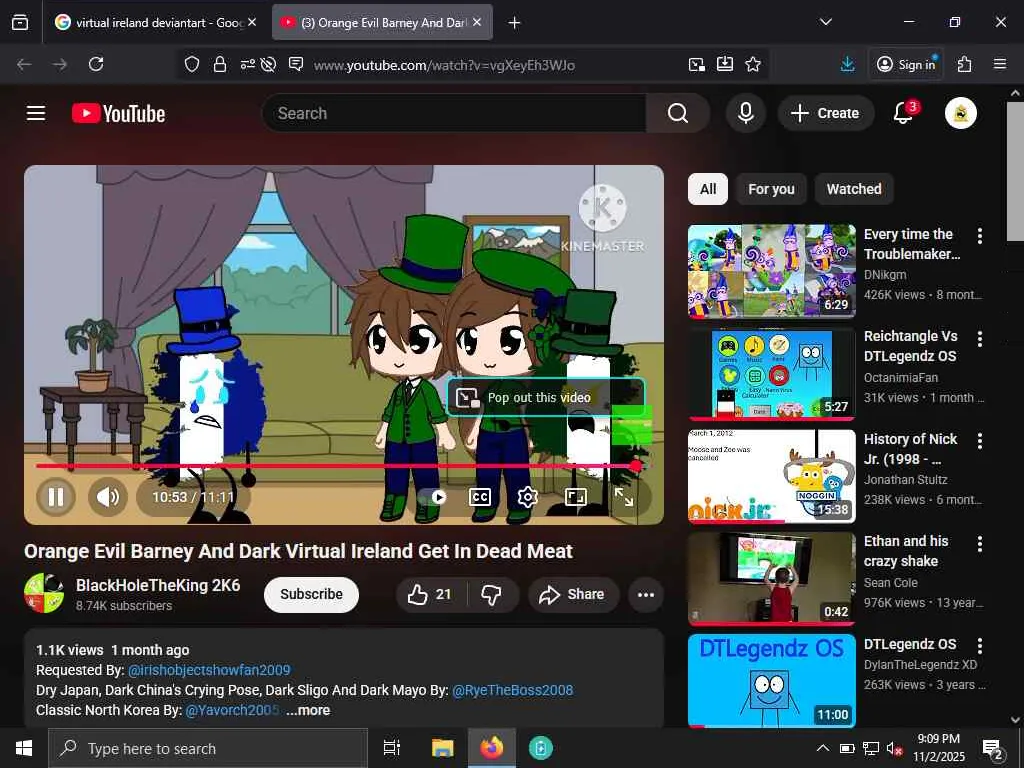List all tabs dropdown arrow
The image size is (1024, 768).
coord(826,22)
